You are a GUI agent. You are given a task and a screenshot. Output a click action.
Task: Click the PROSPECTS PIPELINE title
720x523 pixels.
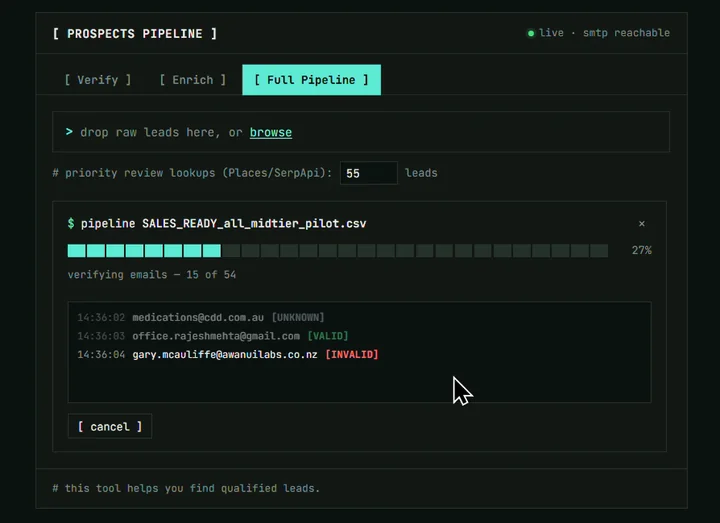[135, 34]
